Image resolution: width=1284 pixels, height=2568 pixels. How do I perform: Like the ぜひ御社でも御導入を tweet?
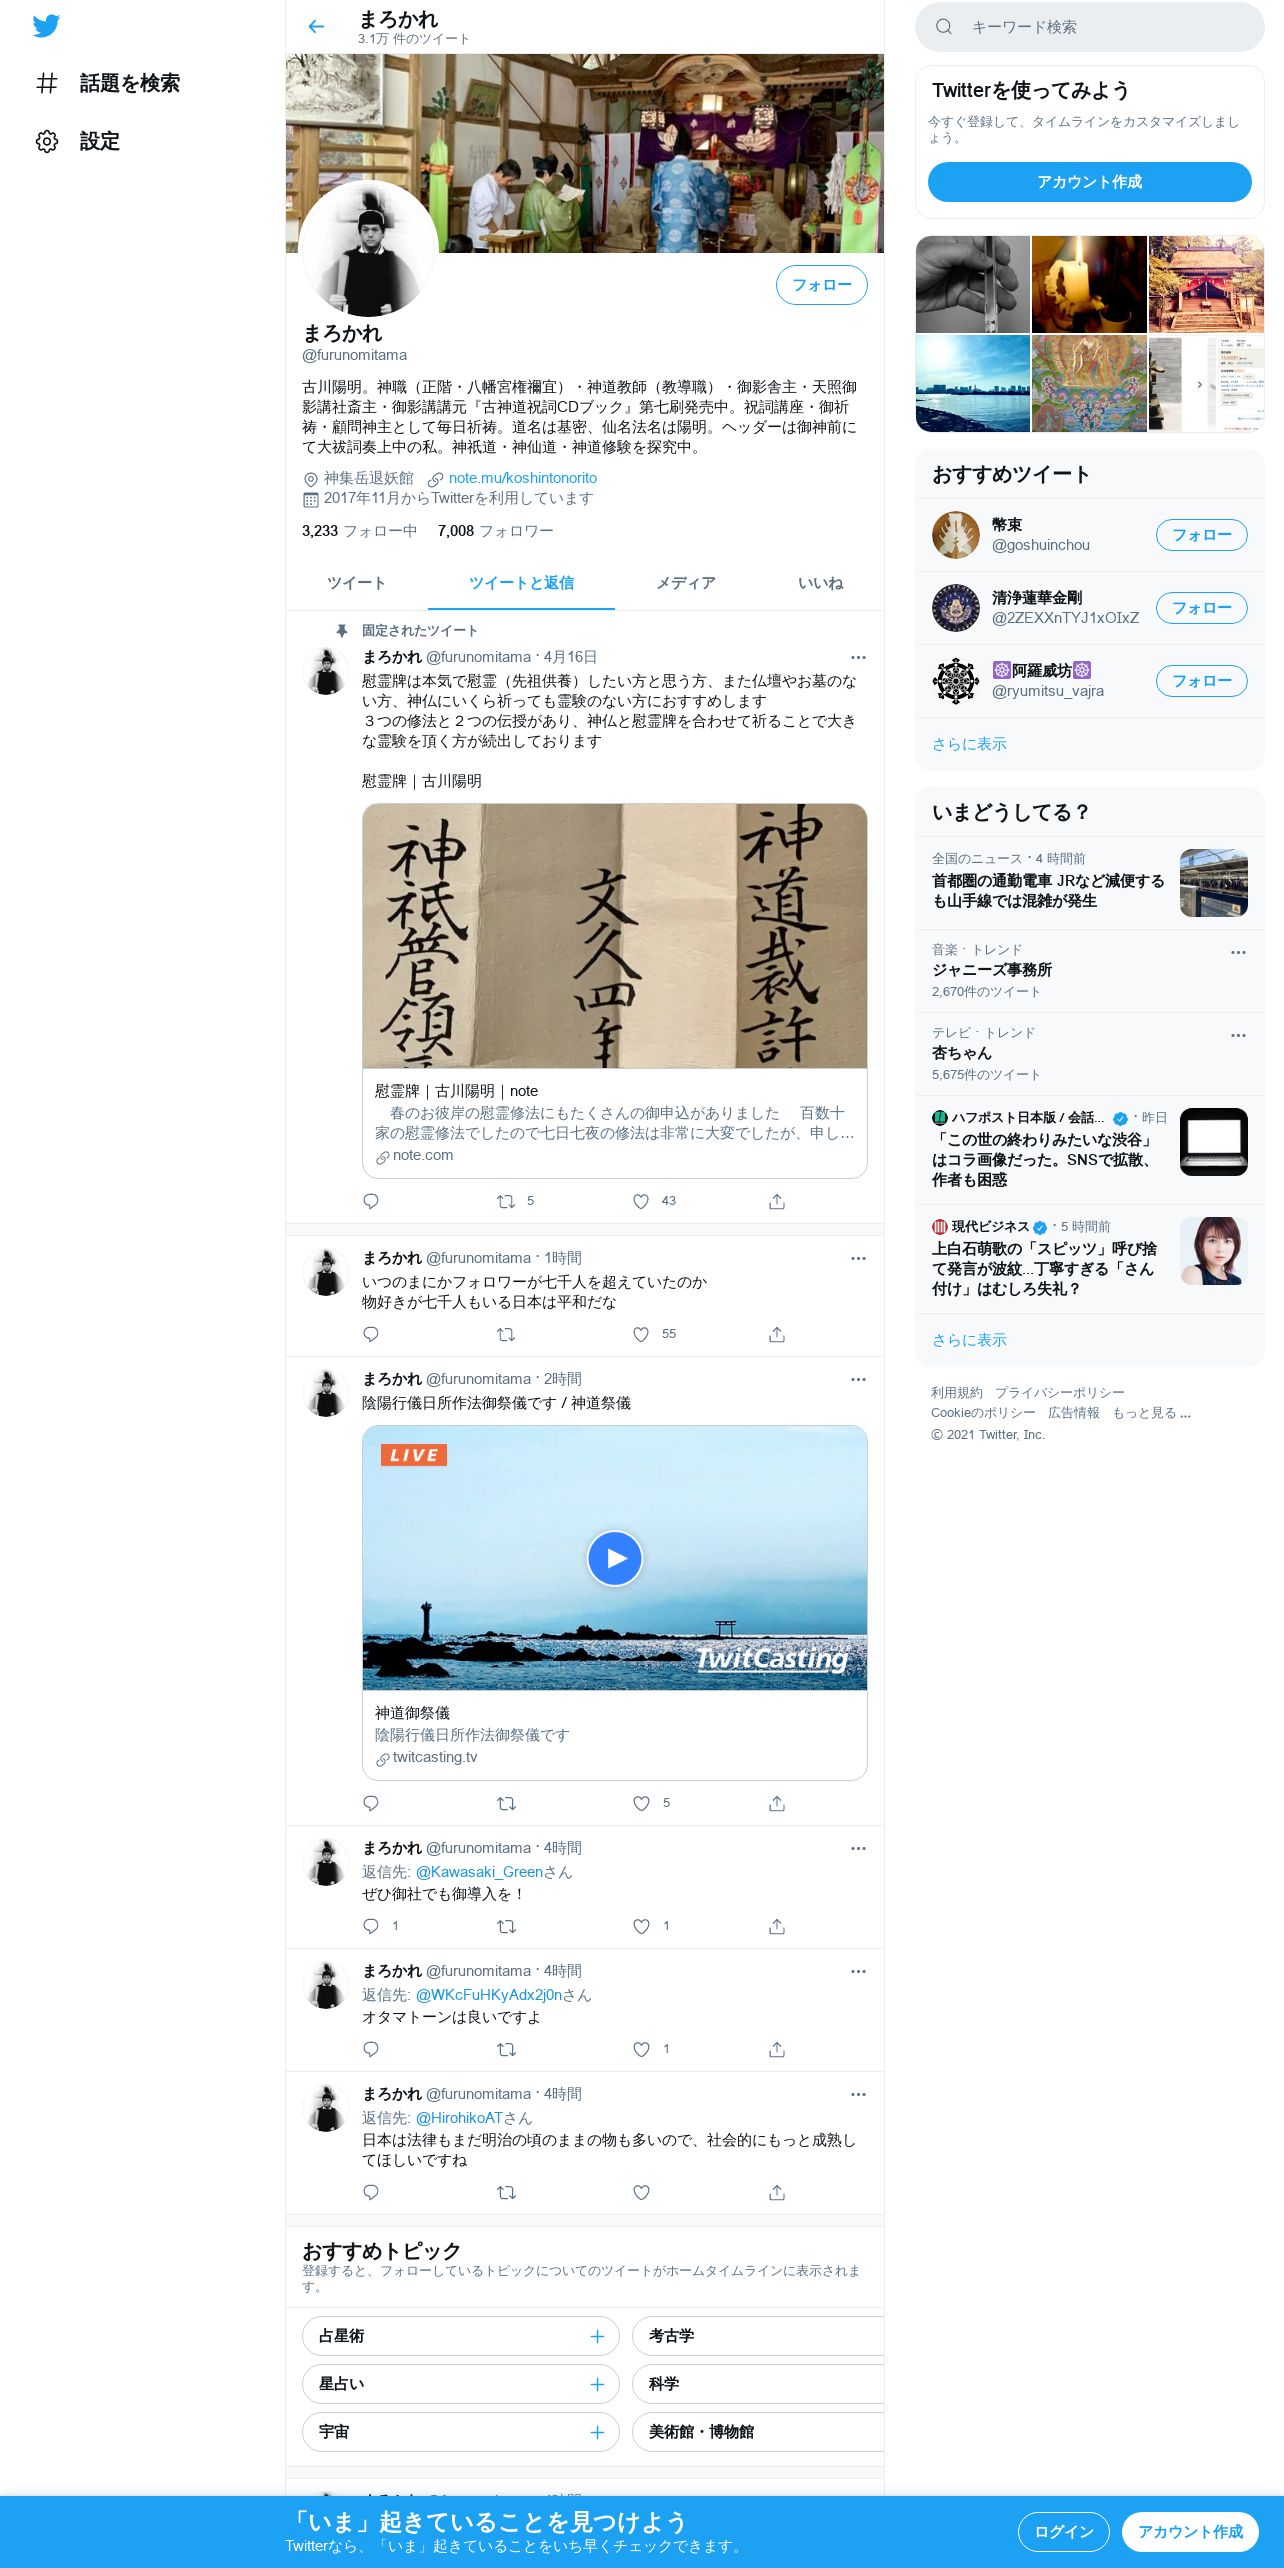(x=641, y=1926)
